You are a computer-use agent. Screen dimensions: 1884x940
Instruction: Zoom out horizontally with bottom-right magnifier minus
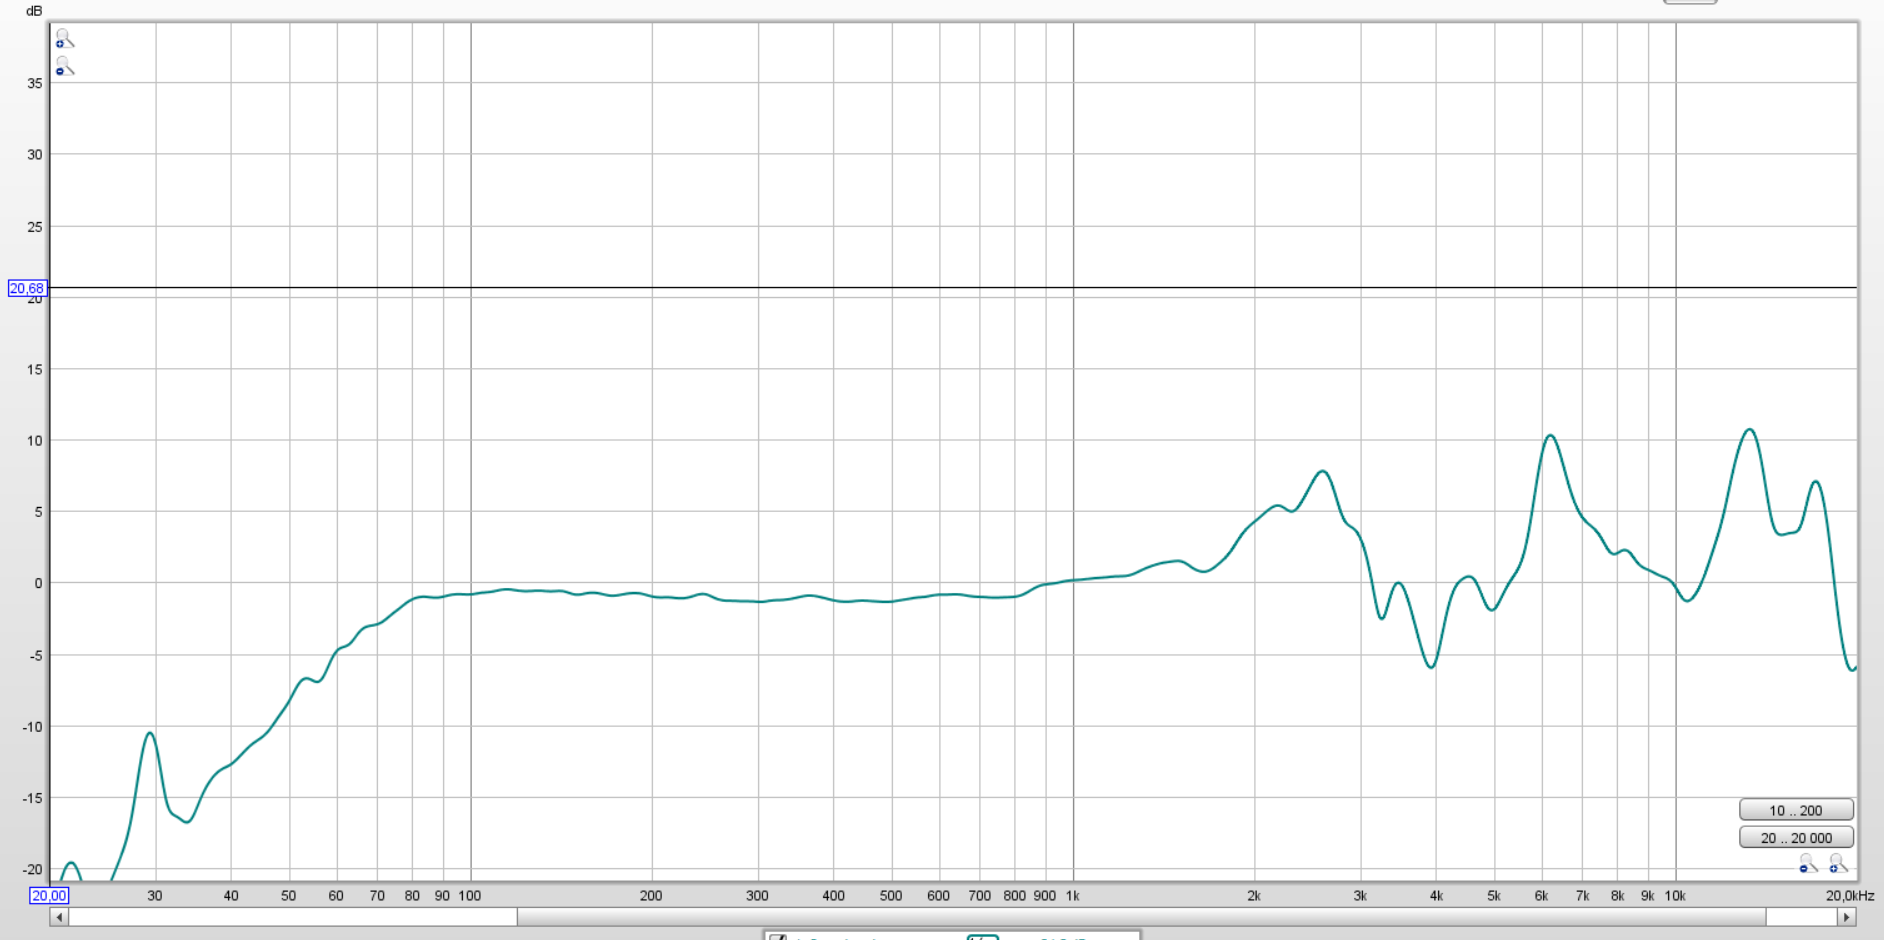point(1808,863)
